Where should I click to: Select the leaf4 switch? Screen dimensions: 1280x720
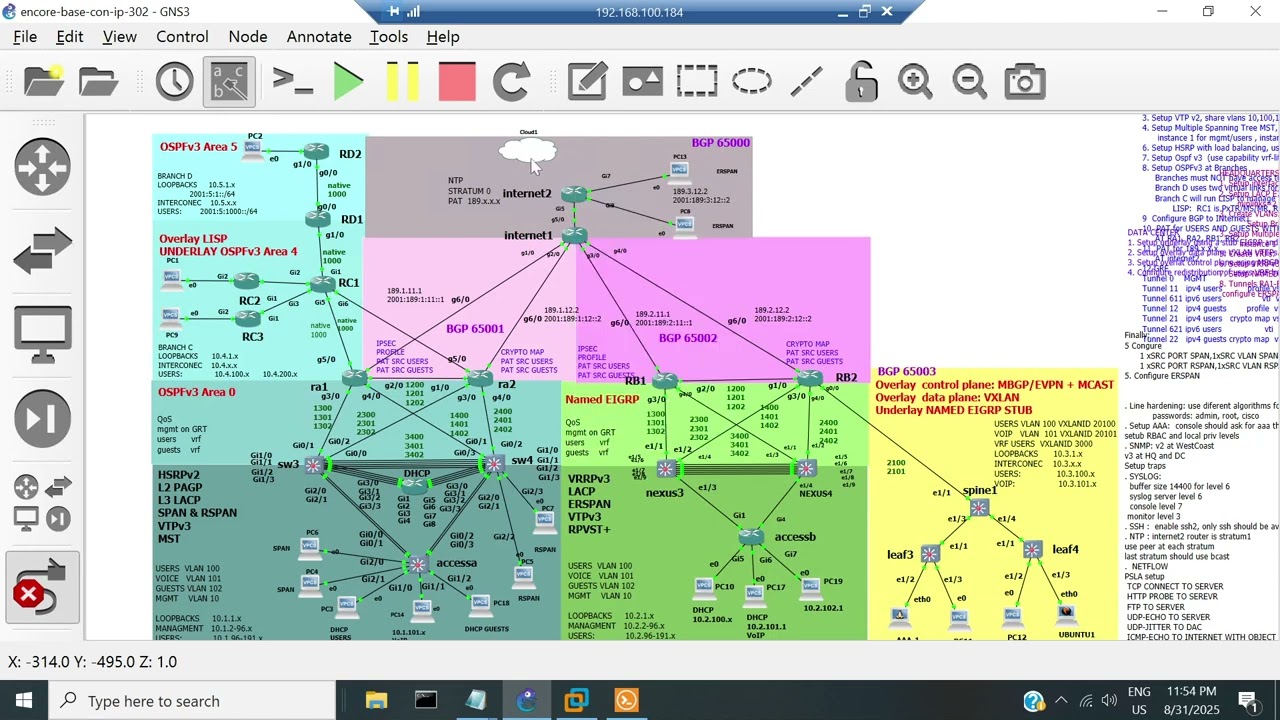tap(1032, 549)
